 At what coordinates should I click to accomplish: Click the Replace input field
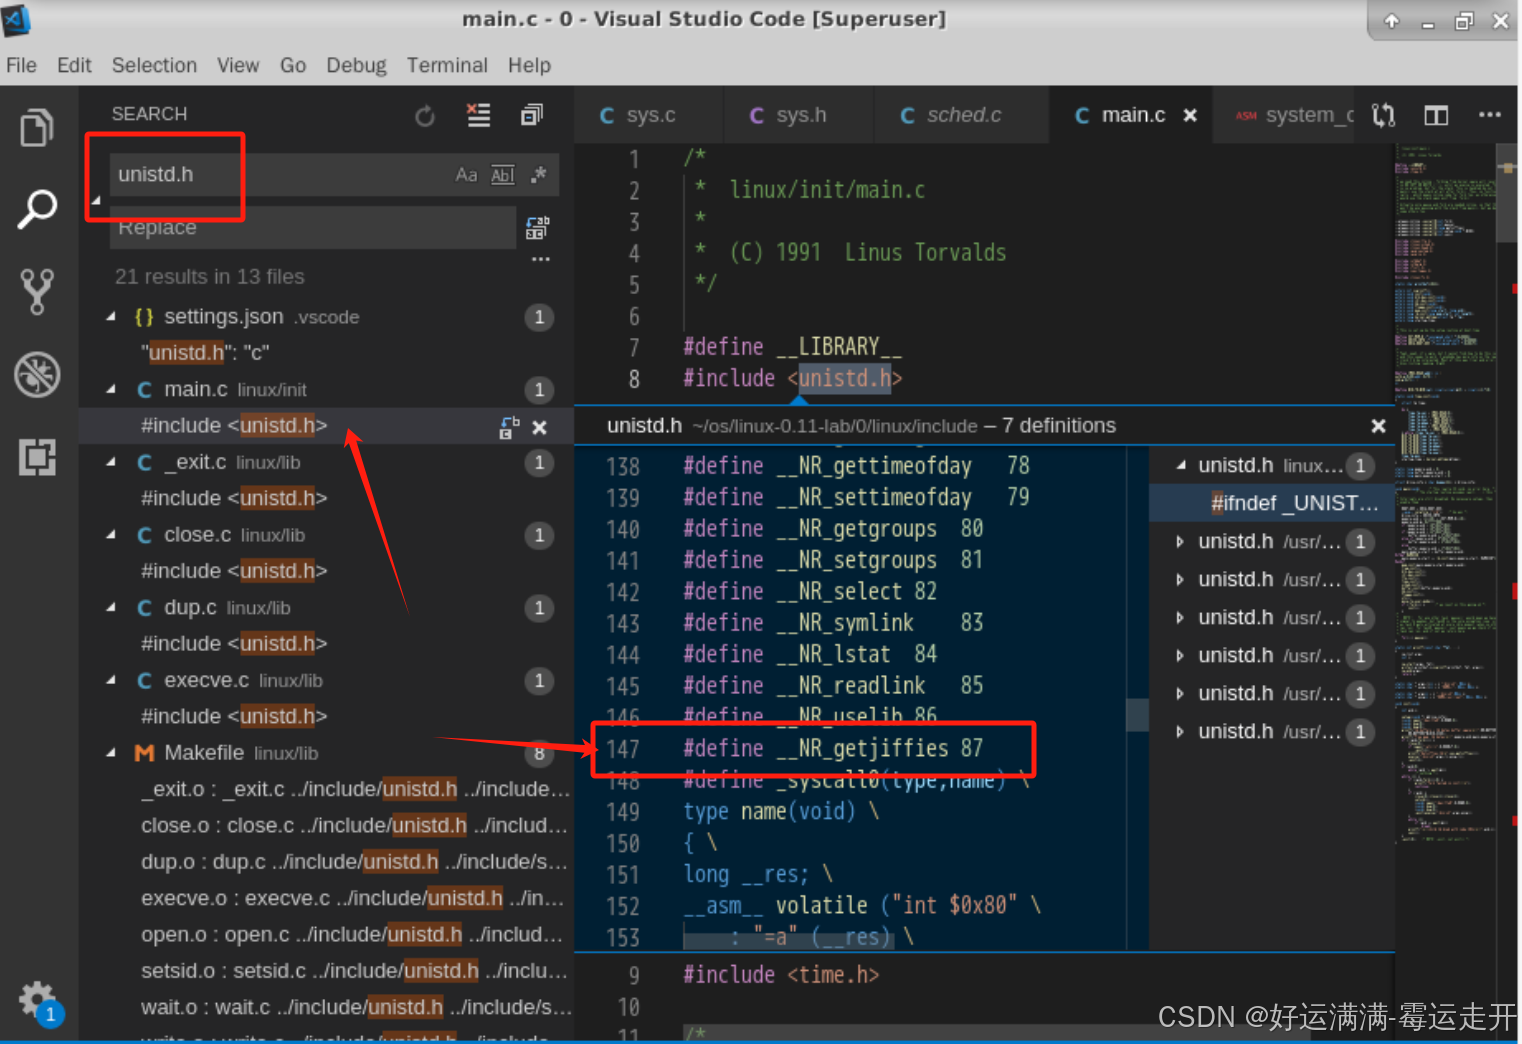tap(312, 228)
